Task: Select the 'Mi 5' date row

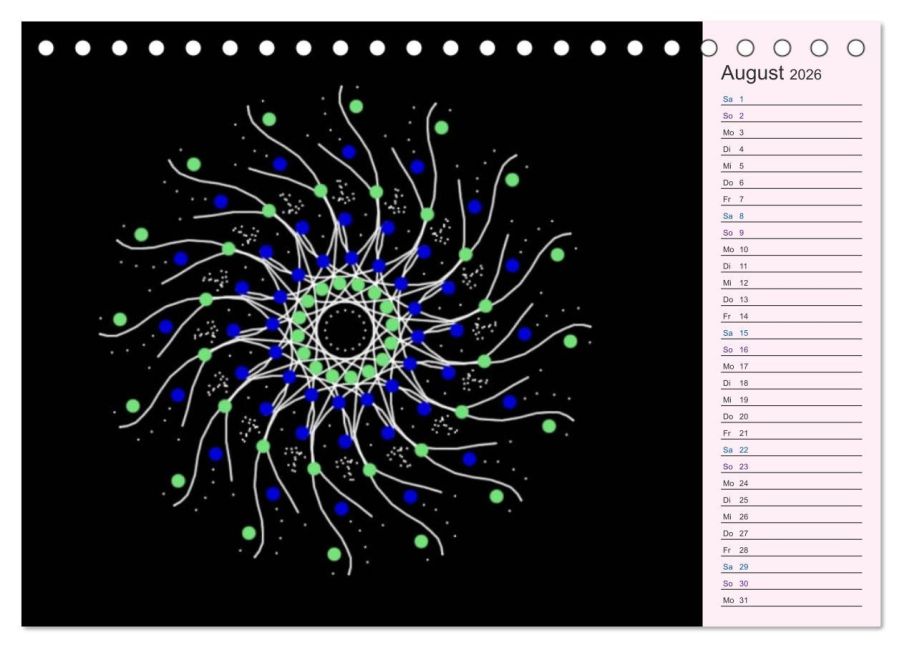Action: pos(792,166)
